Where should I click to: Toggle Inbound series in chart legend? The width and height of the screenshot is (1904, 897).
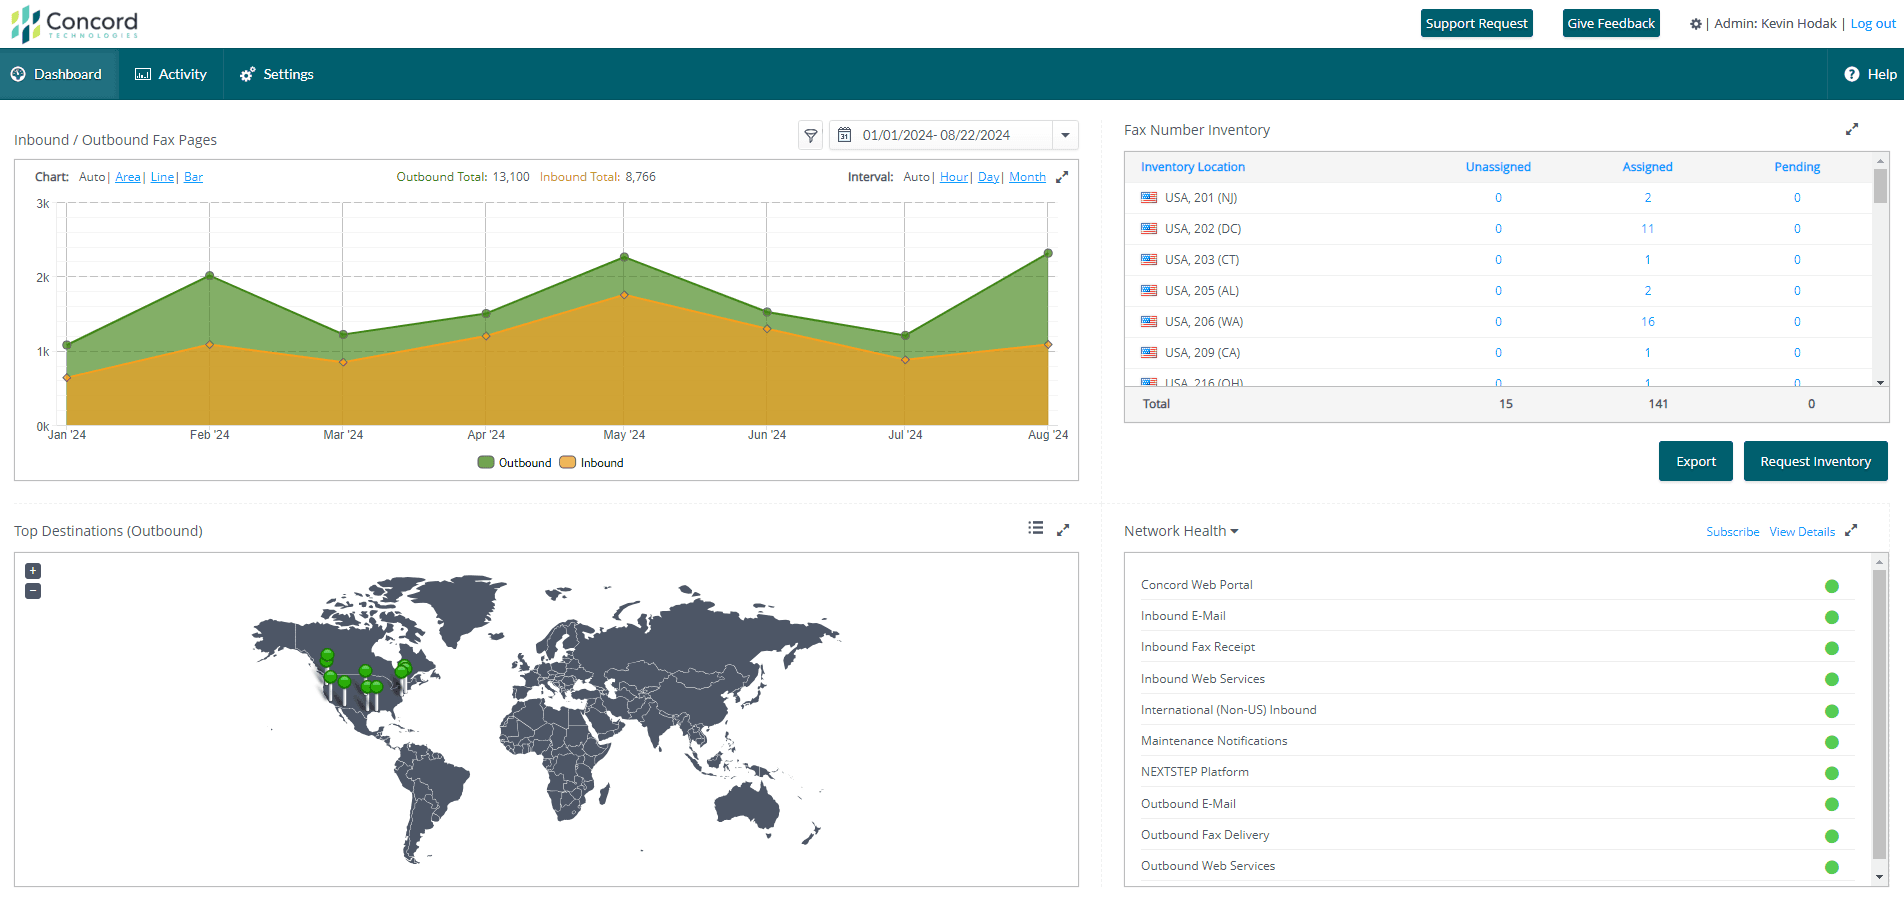click(591, 462)
